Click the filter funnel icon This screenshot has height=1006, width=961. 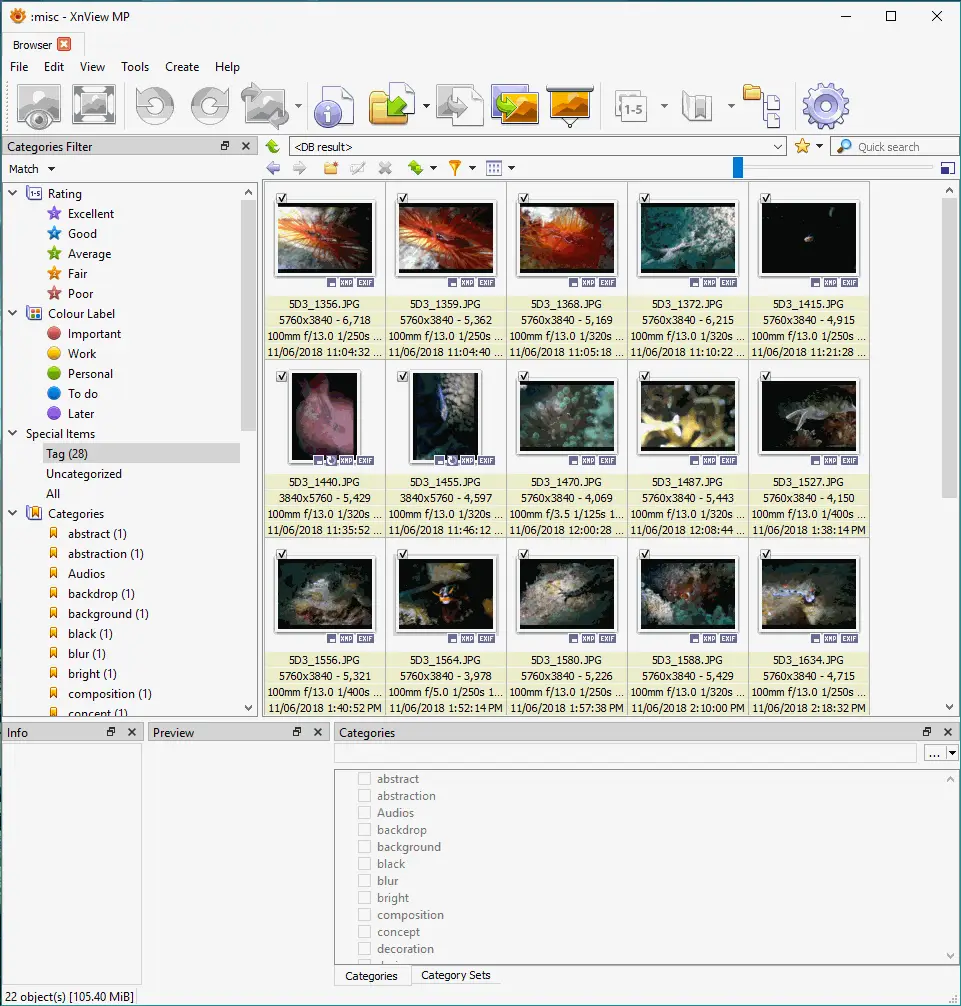[455, 168]
